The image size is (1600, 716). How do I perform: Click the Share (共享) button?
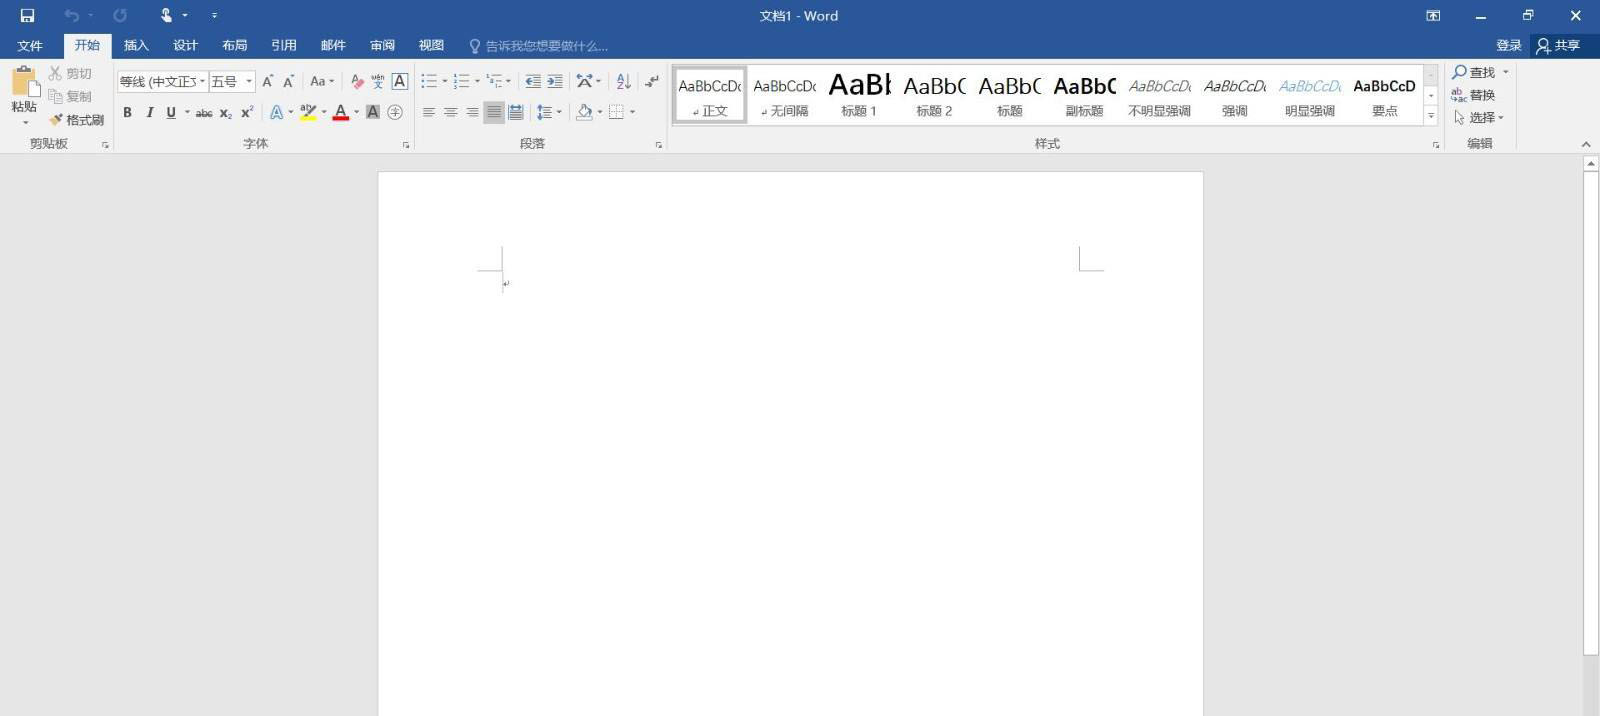tap(1558, 45)
